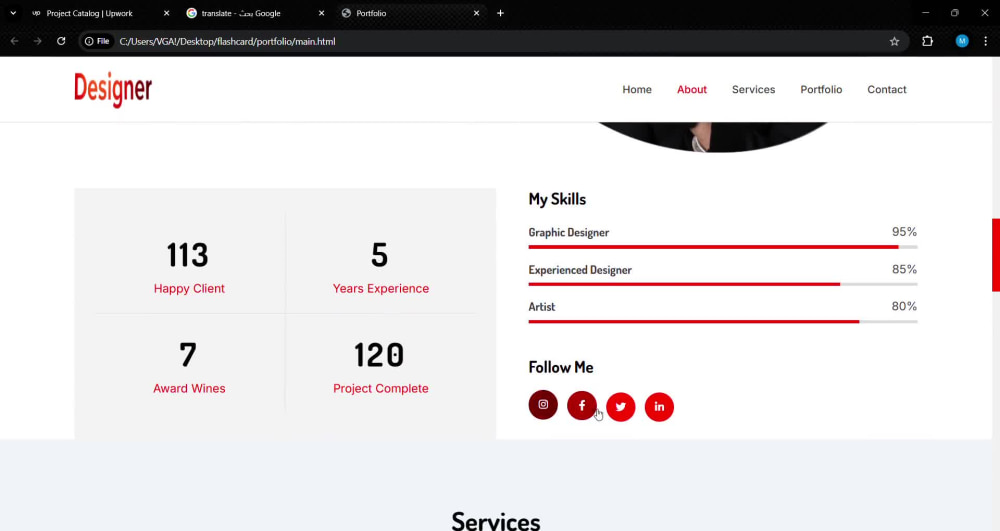Screen dimensions: 1000x531
Task: Expand the tab search dropdown arrow
Action: pos(13,13)
